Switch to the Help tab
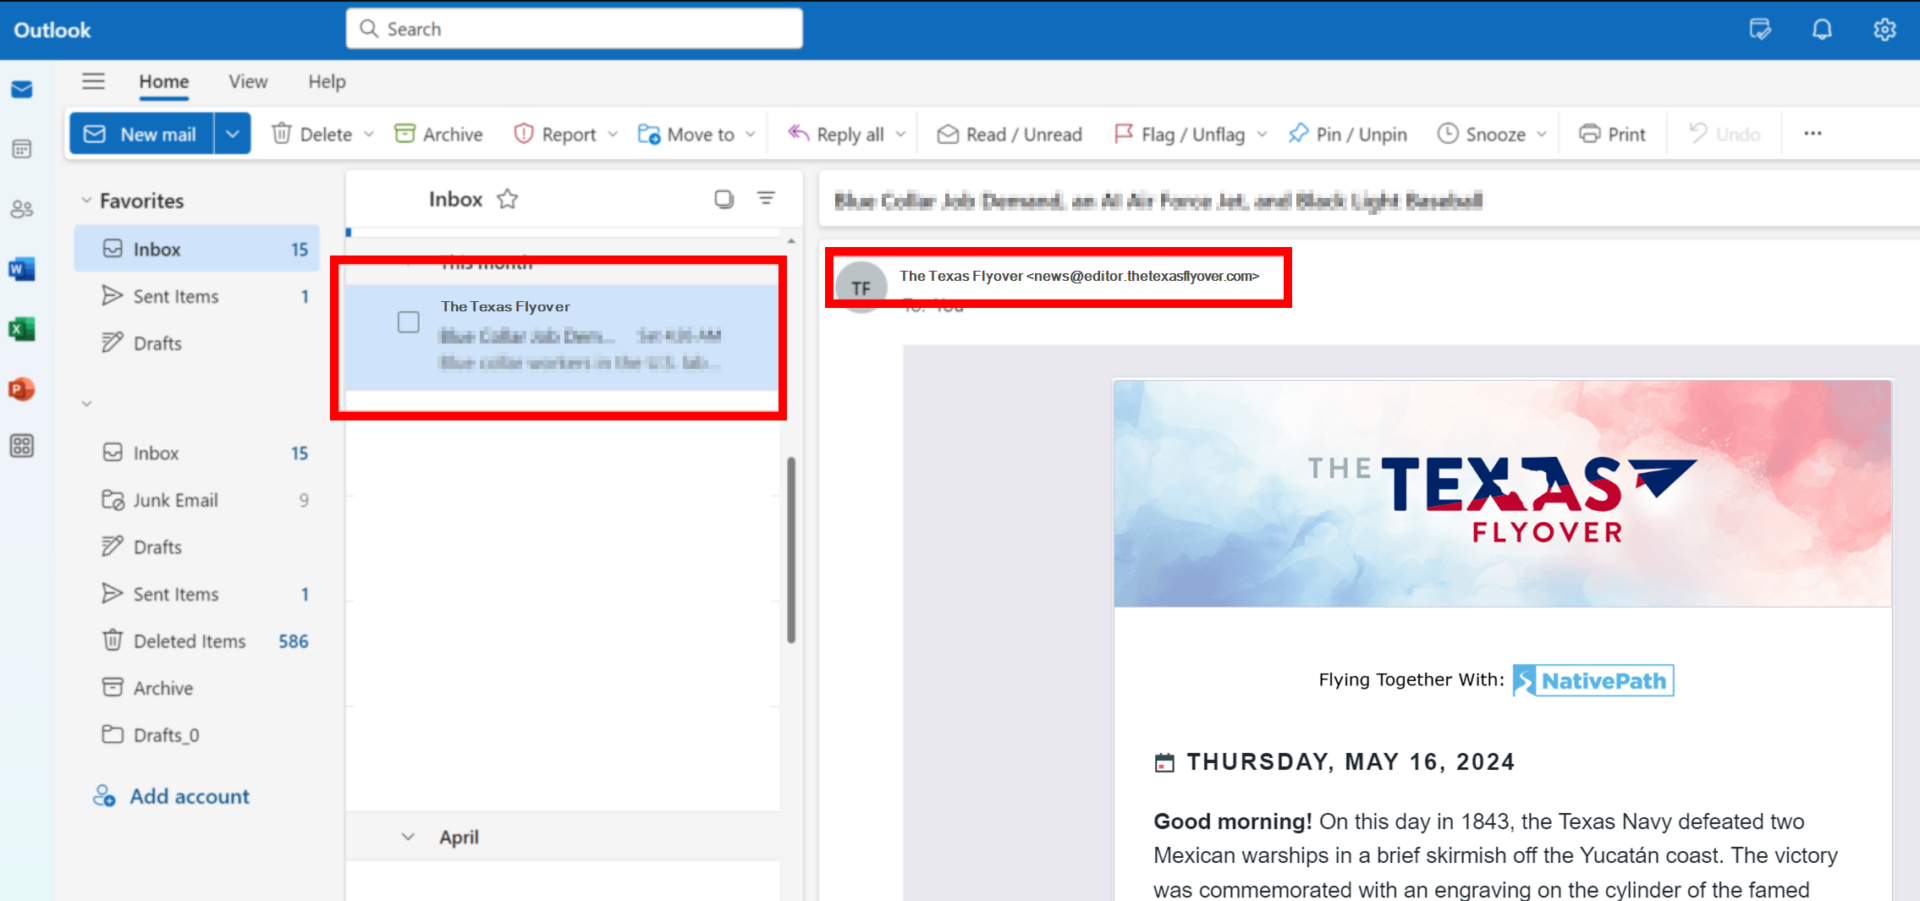 (327, 82)
